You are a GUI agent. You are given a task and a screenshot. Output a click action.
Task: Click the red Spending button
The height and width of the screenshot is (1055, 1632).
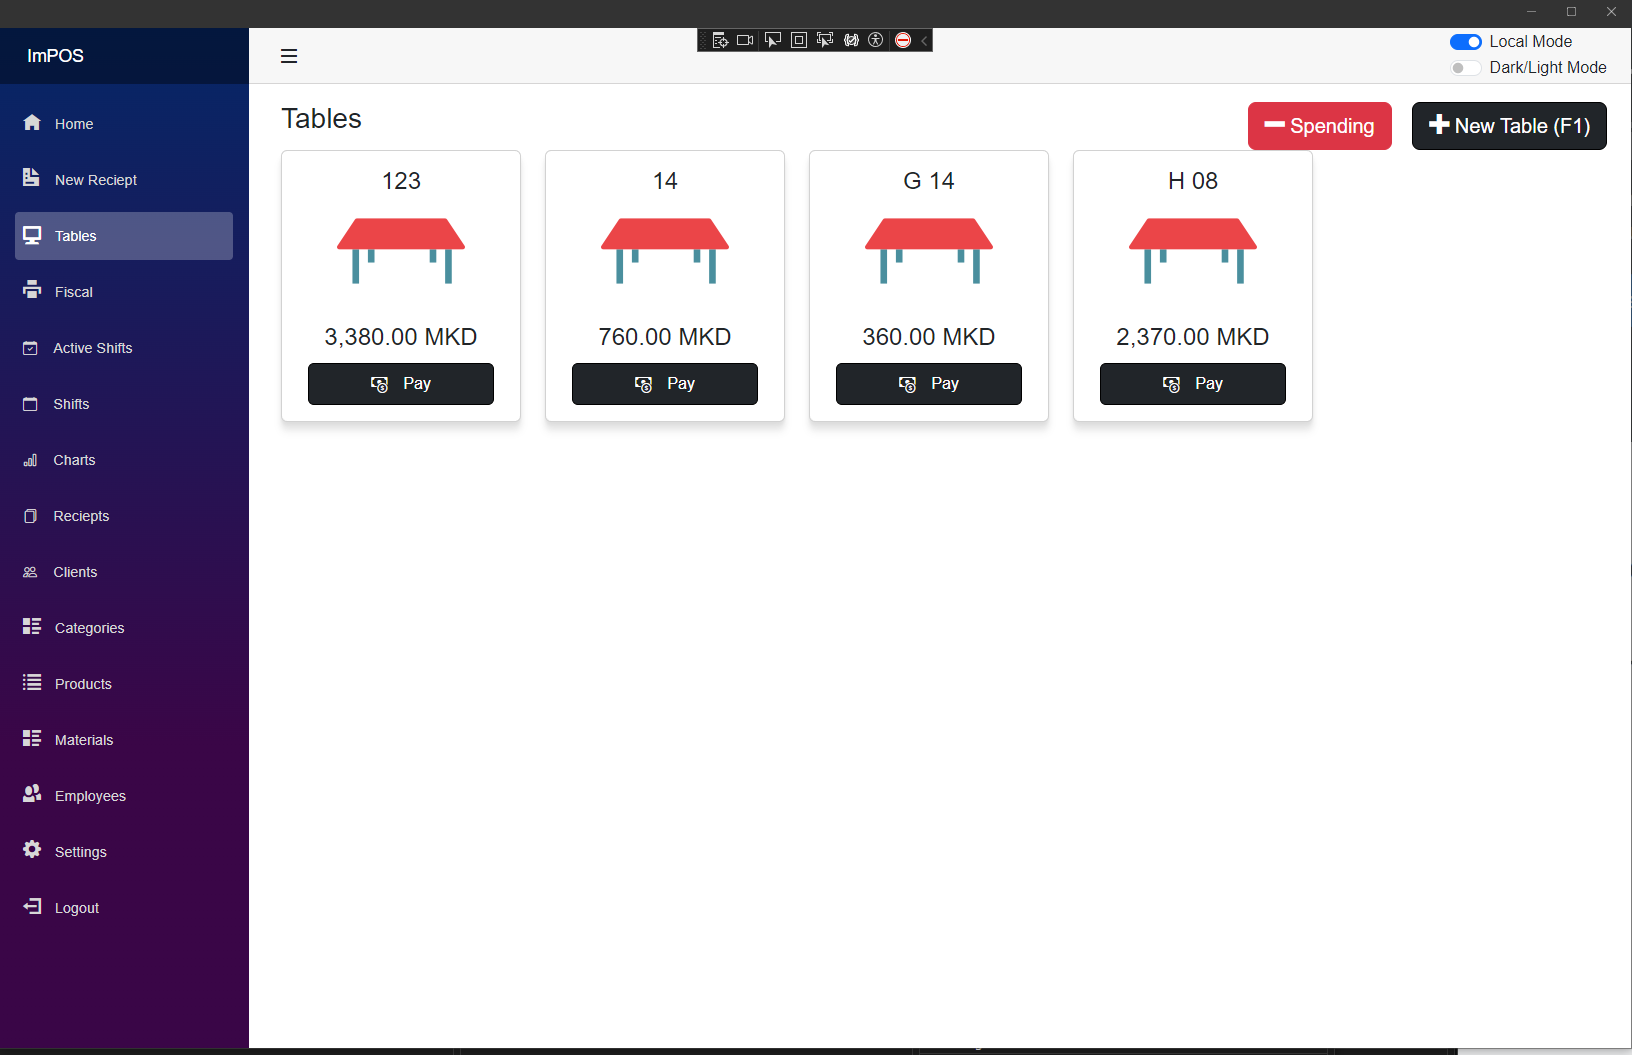pyautogui.click(x=1320, y=126)
